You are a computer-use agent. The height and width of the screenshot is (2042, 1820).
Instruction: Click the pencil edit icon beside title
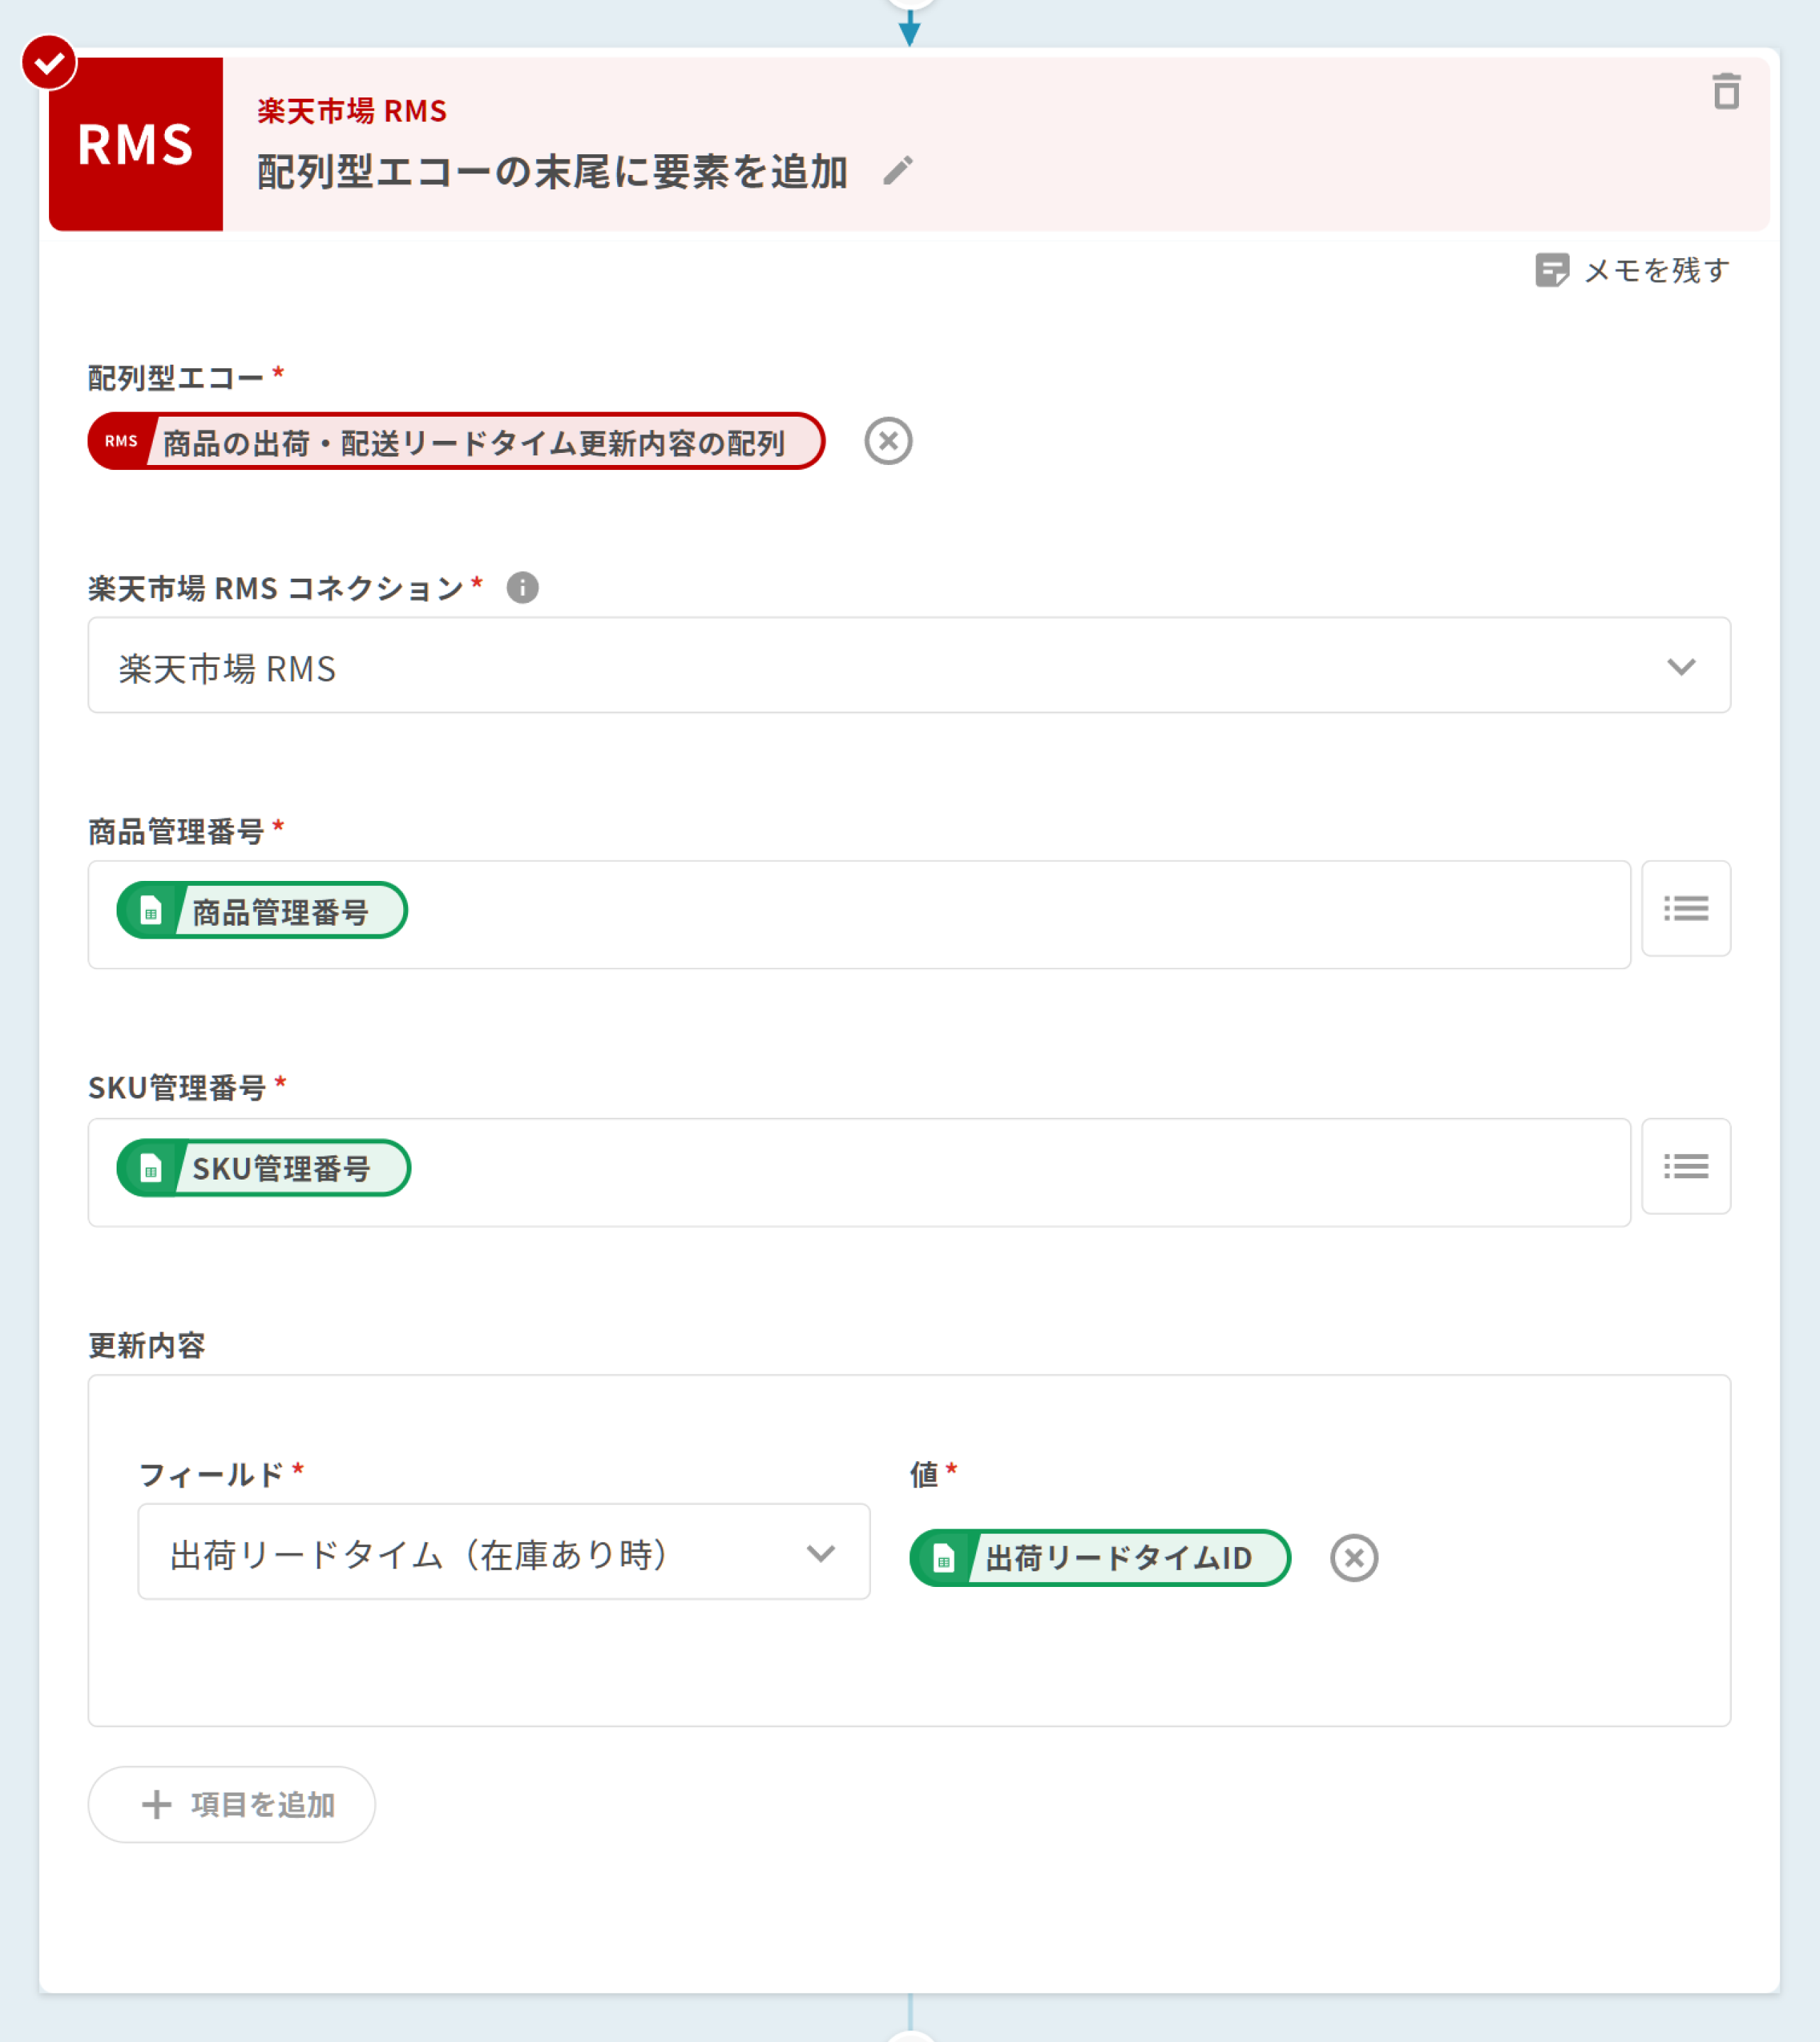898,171
